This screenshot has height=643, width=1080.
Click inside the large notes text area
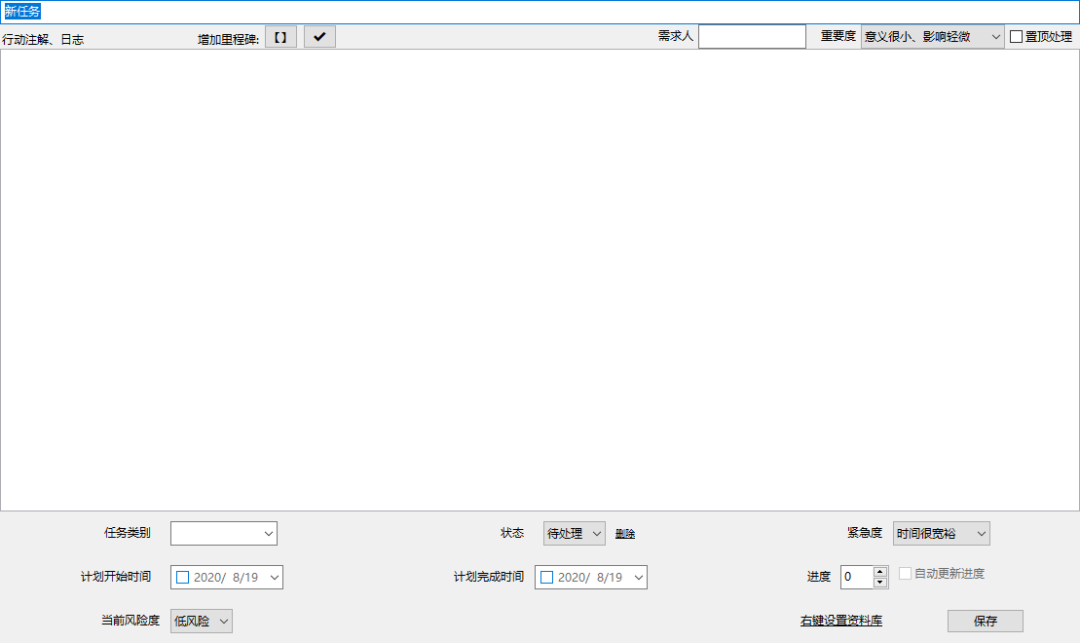(x=540, y=280)
